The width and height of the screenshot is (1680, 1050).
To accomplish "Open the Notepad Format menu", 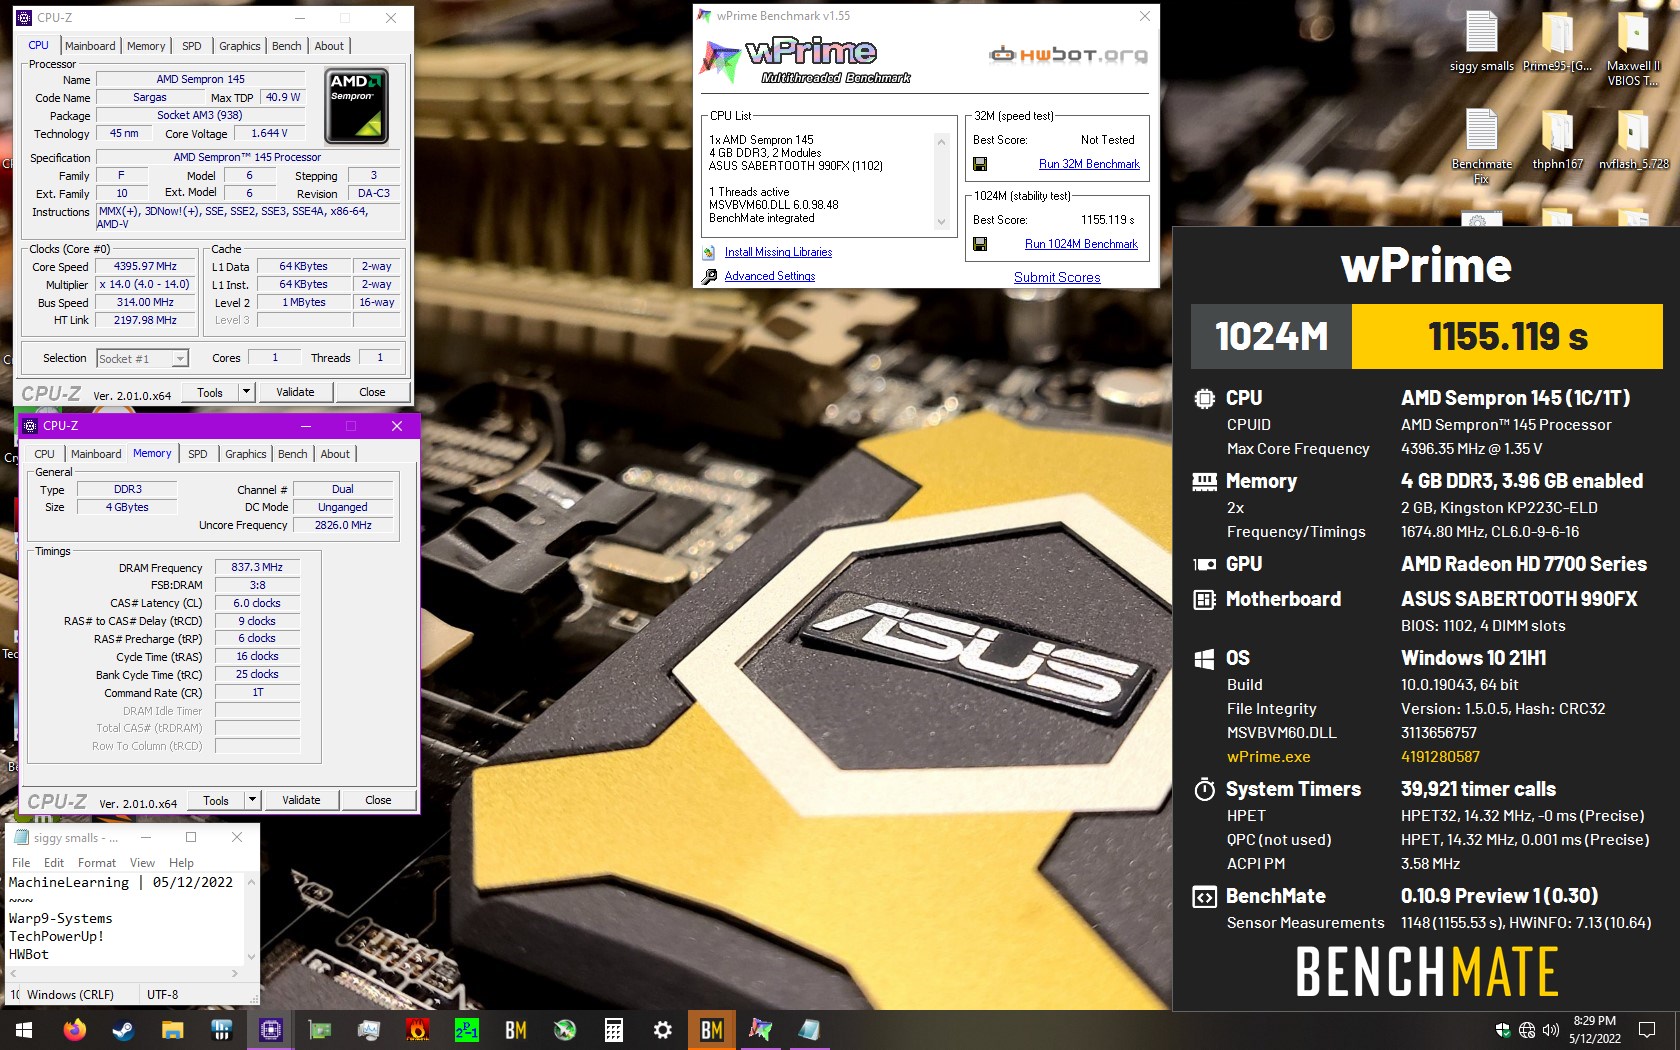I will [x=97, y=863].
